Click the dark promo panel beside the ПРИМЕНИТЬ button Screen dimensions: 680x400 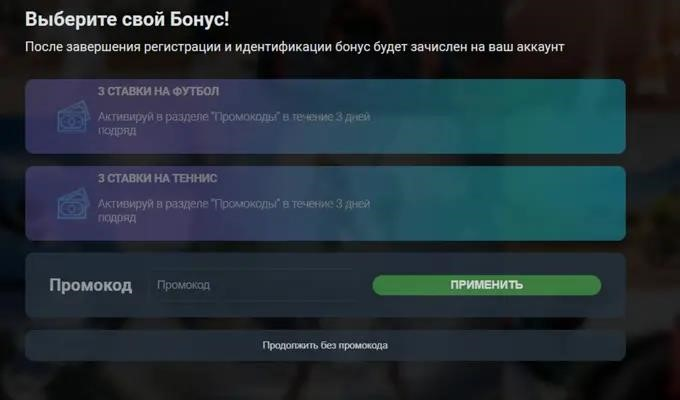tap(613, 285)
